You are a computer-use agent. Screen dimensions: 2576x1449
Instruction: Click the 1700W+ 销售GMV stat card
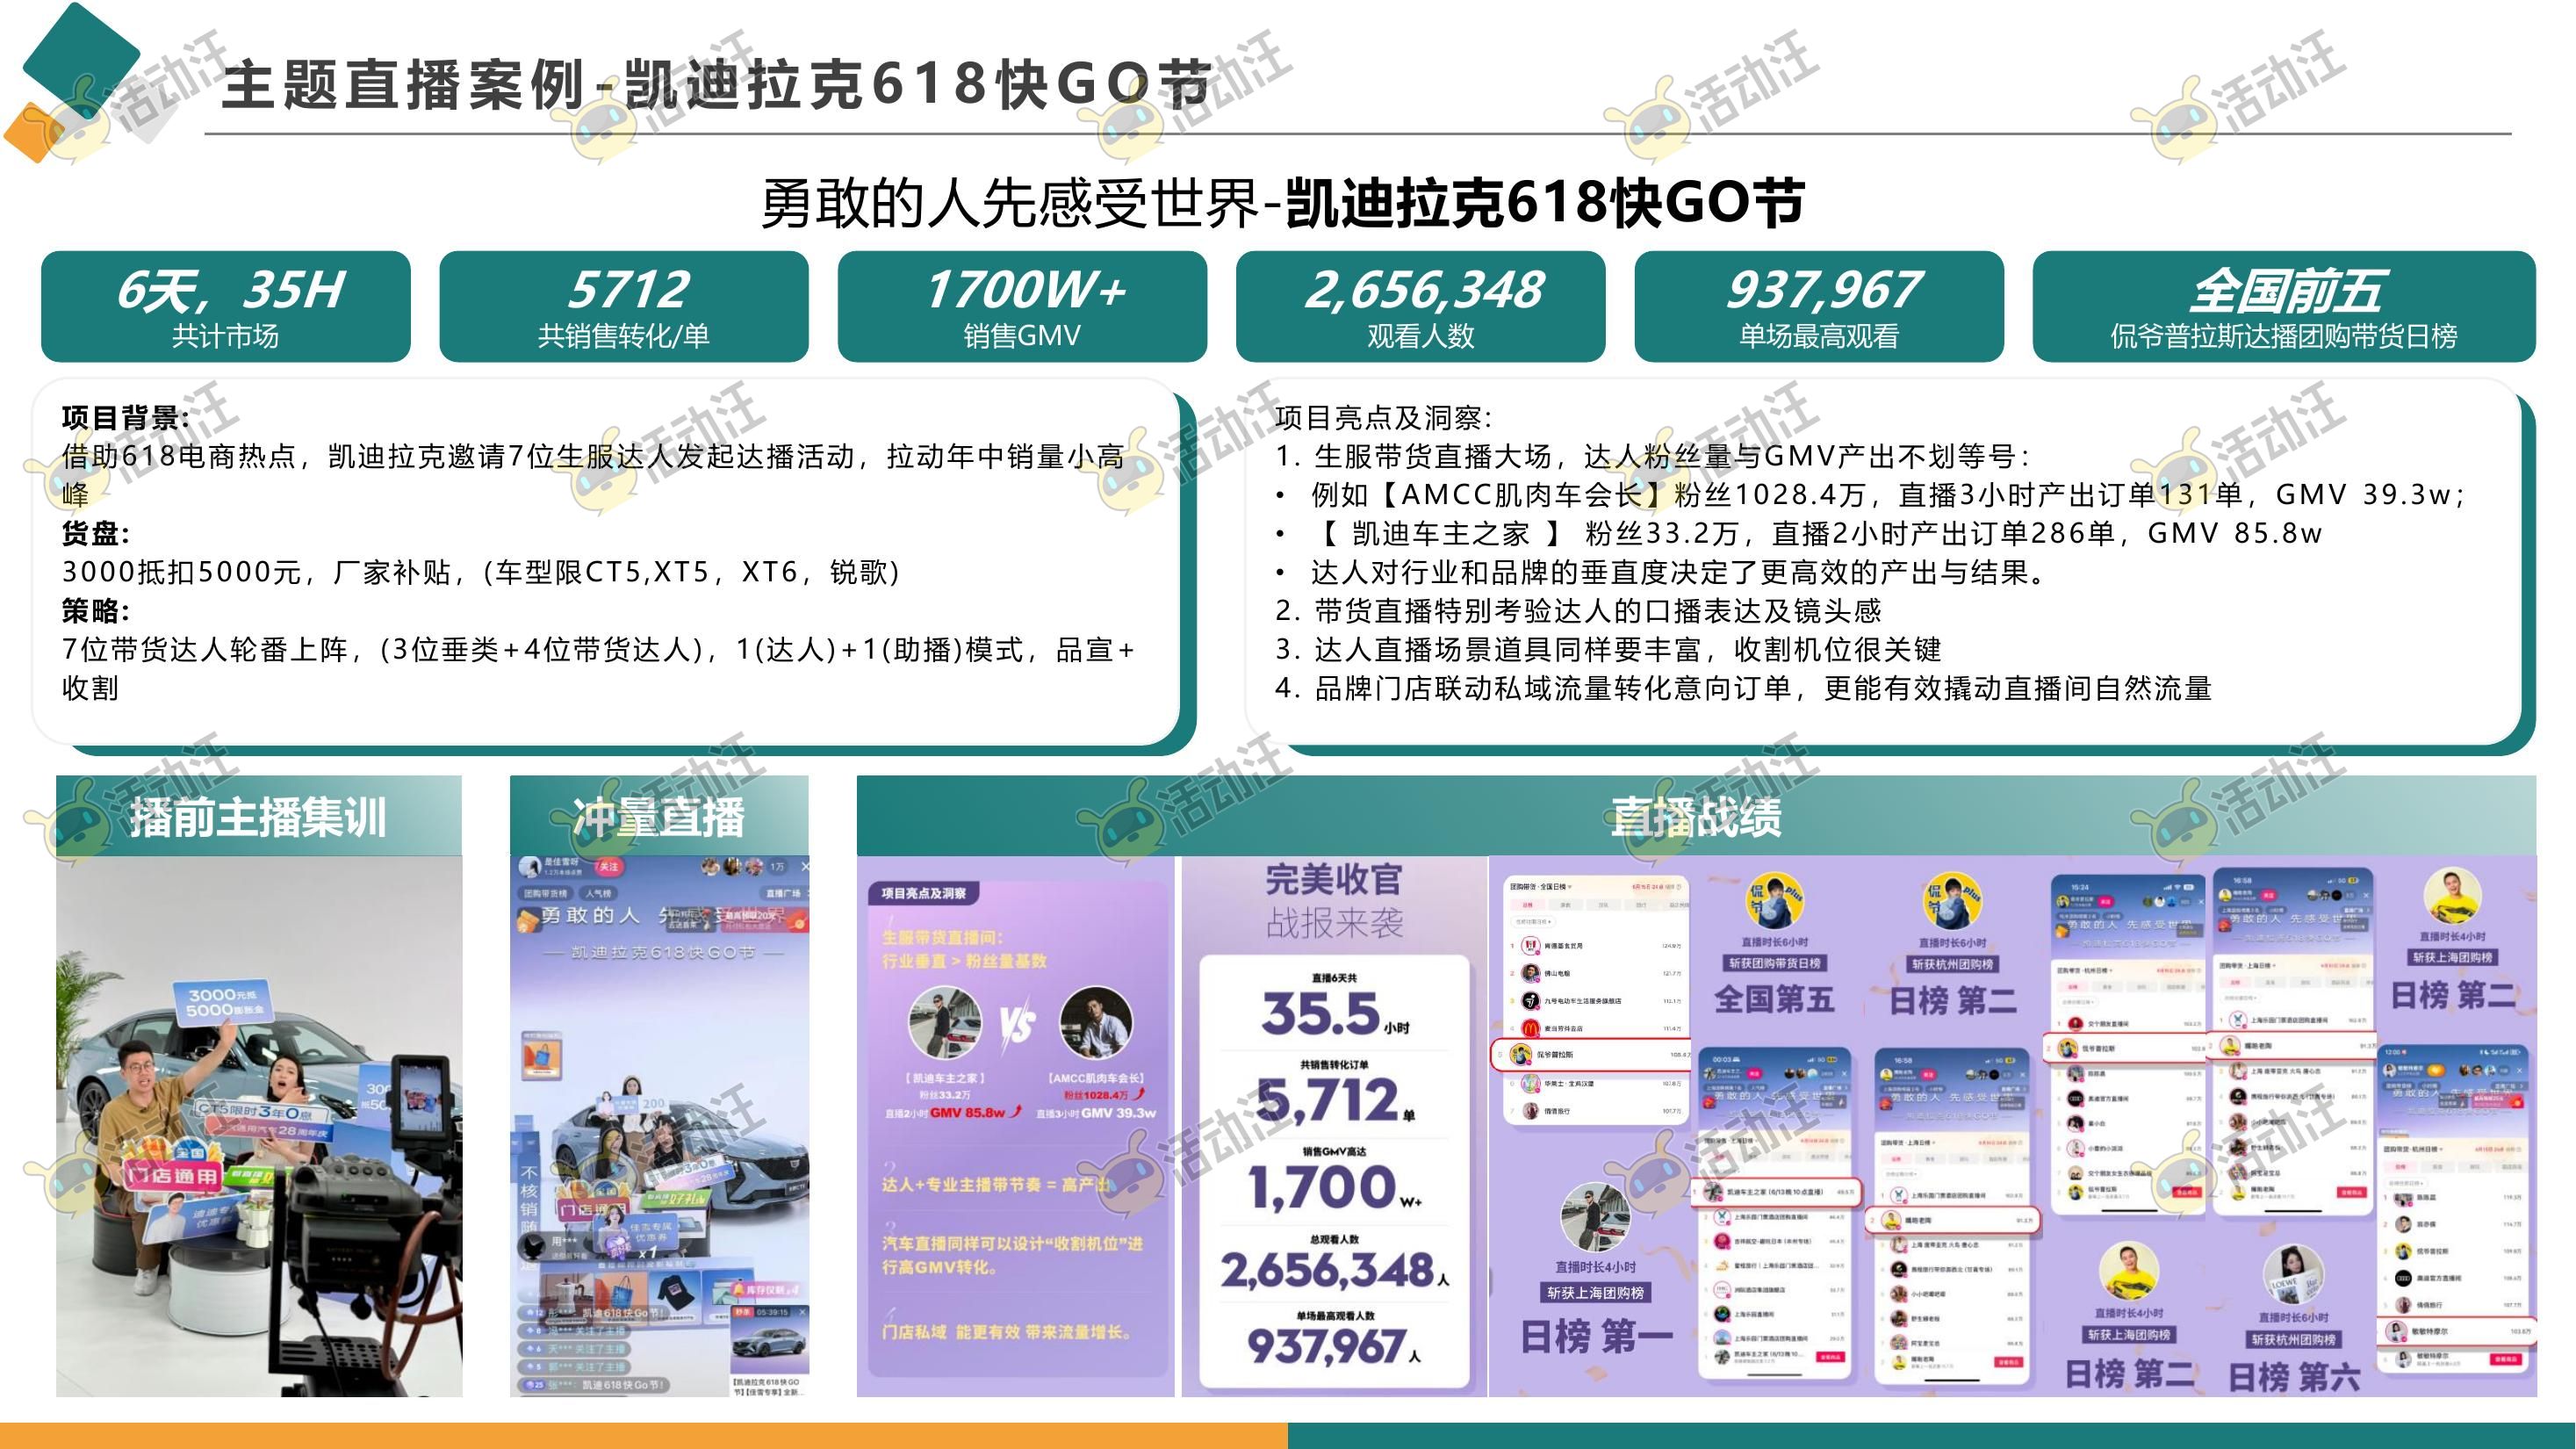(x=1022, y=306)
